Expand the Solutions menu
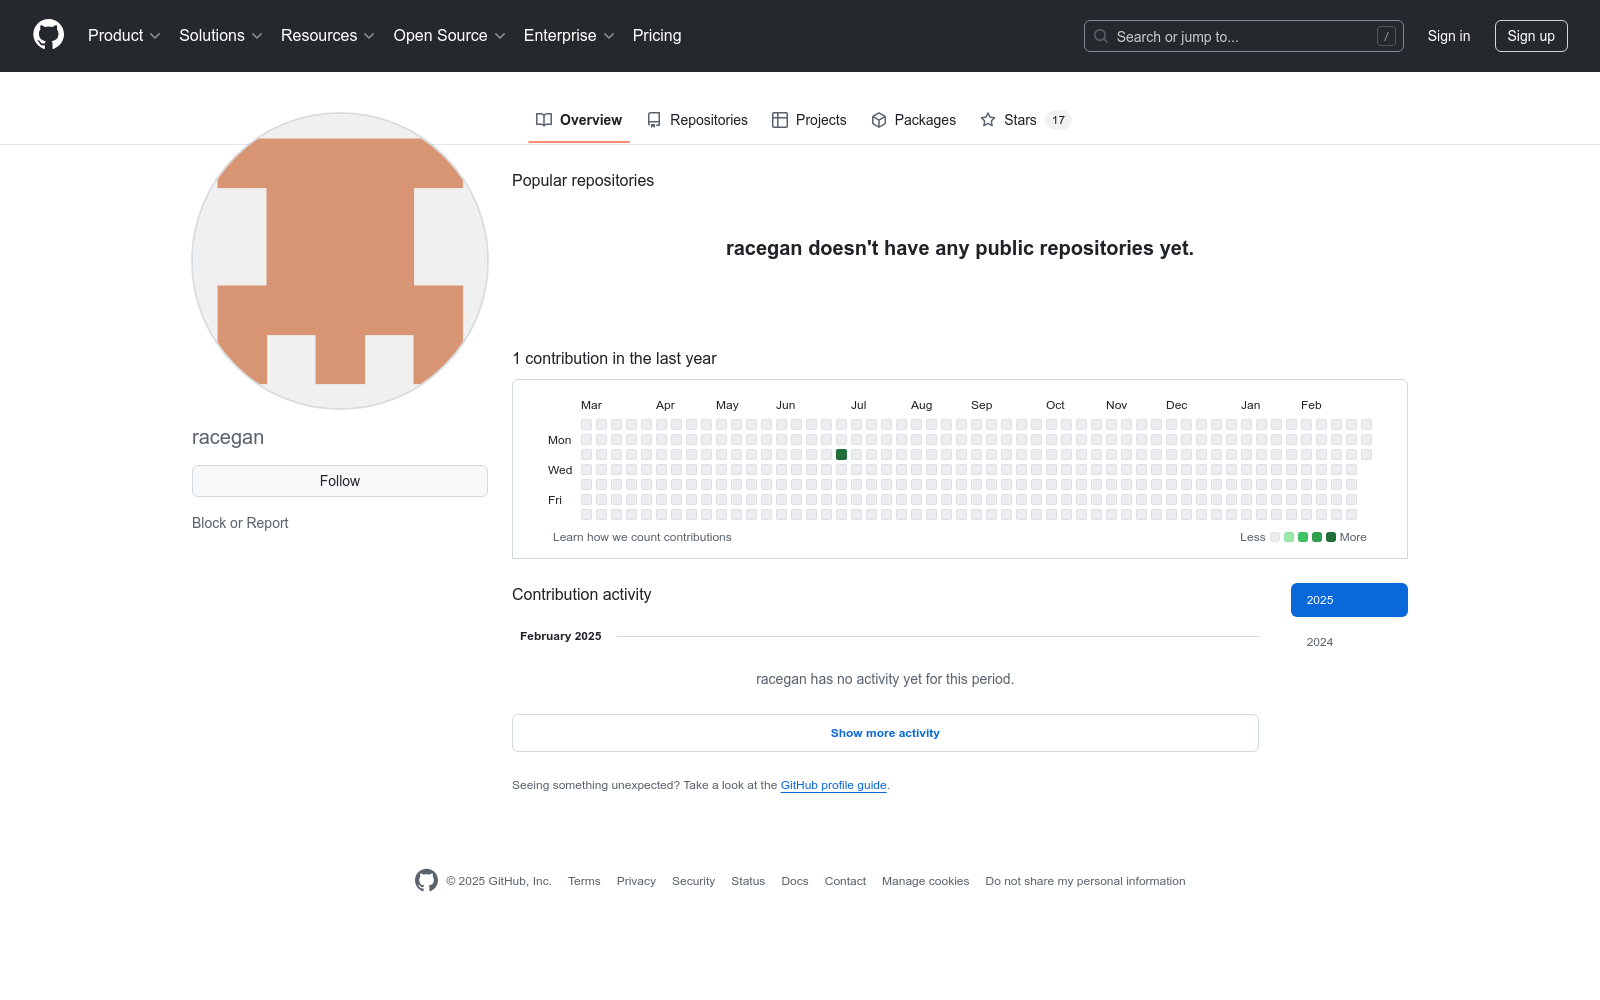 221,36
